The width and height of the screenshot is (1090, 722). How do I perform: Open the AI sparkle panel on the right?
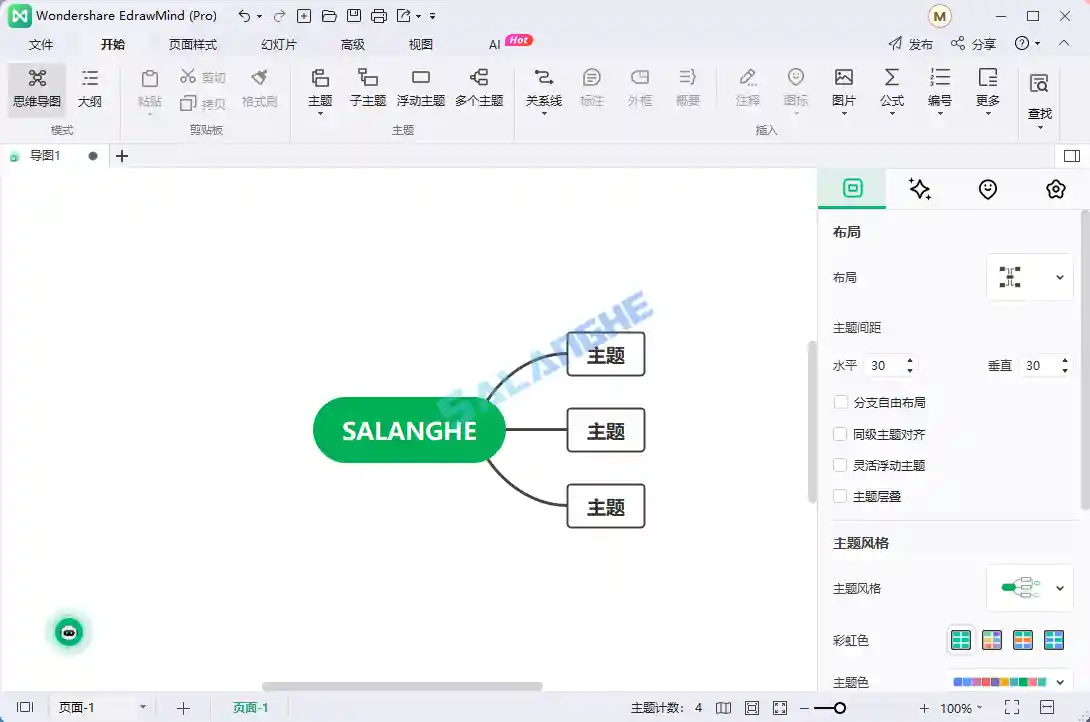[x=920, y=189]
